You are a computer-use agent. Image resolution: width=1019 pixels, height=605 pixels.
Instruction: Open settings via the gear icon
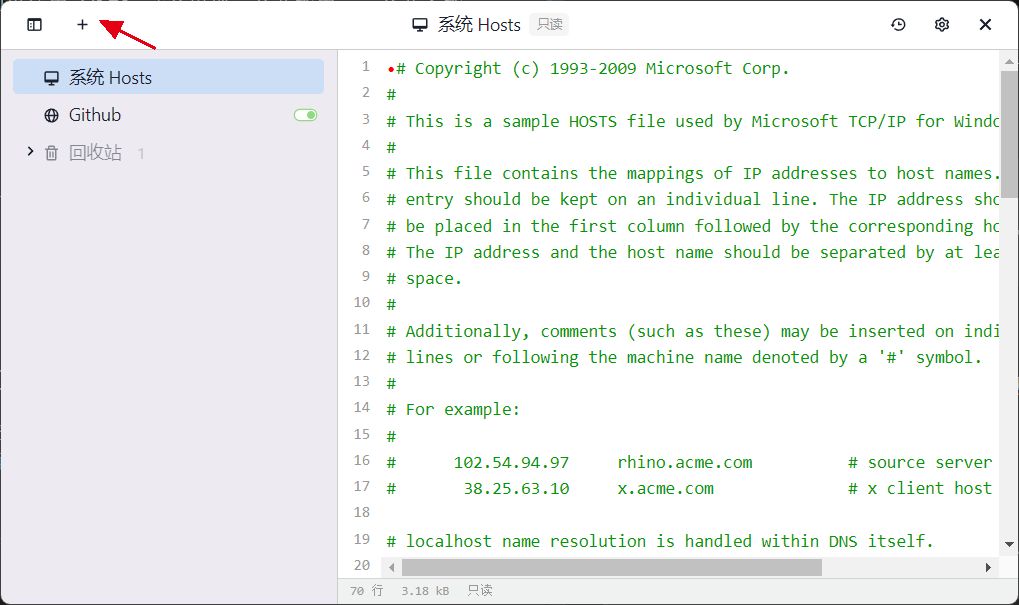click(x=941, y=25)
